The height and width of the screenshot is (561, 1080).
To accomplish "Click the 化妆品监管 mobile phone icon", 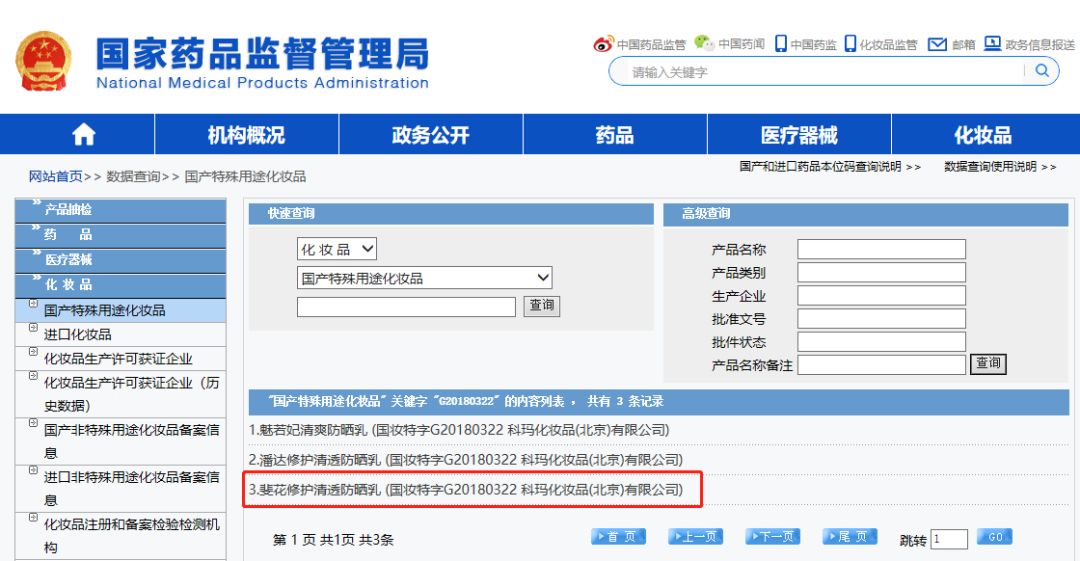I will pyautogui.click(x=850, y=44).
